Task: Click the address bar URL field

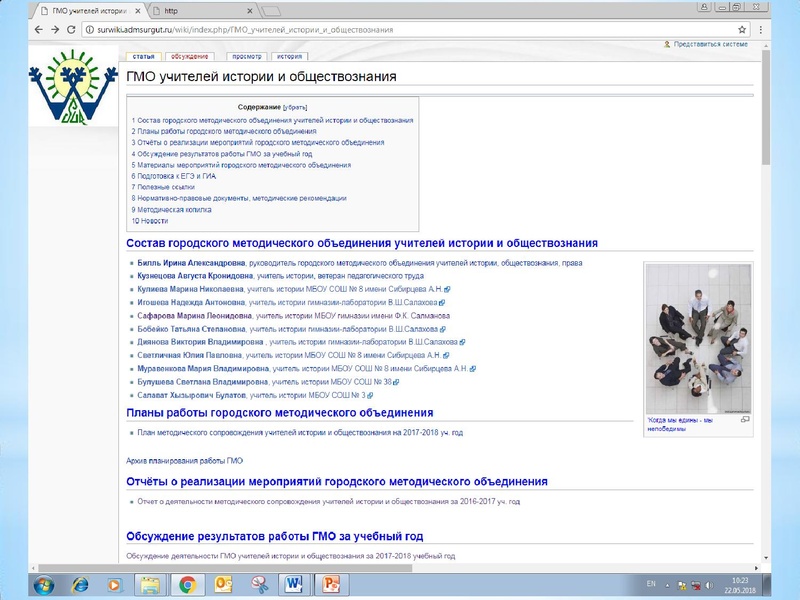Action: [400, 30]
